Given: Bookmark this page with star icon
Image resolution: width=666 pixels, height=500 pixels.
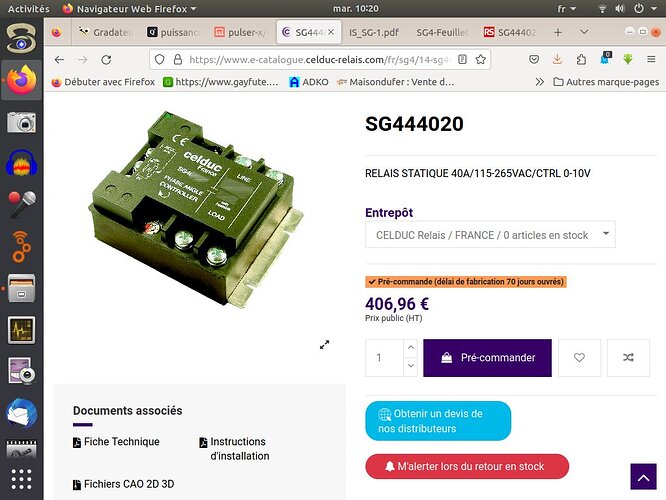Looking at the screenshot, I should (481, 59).
